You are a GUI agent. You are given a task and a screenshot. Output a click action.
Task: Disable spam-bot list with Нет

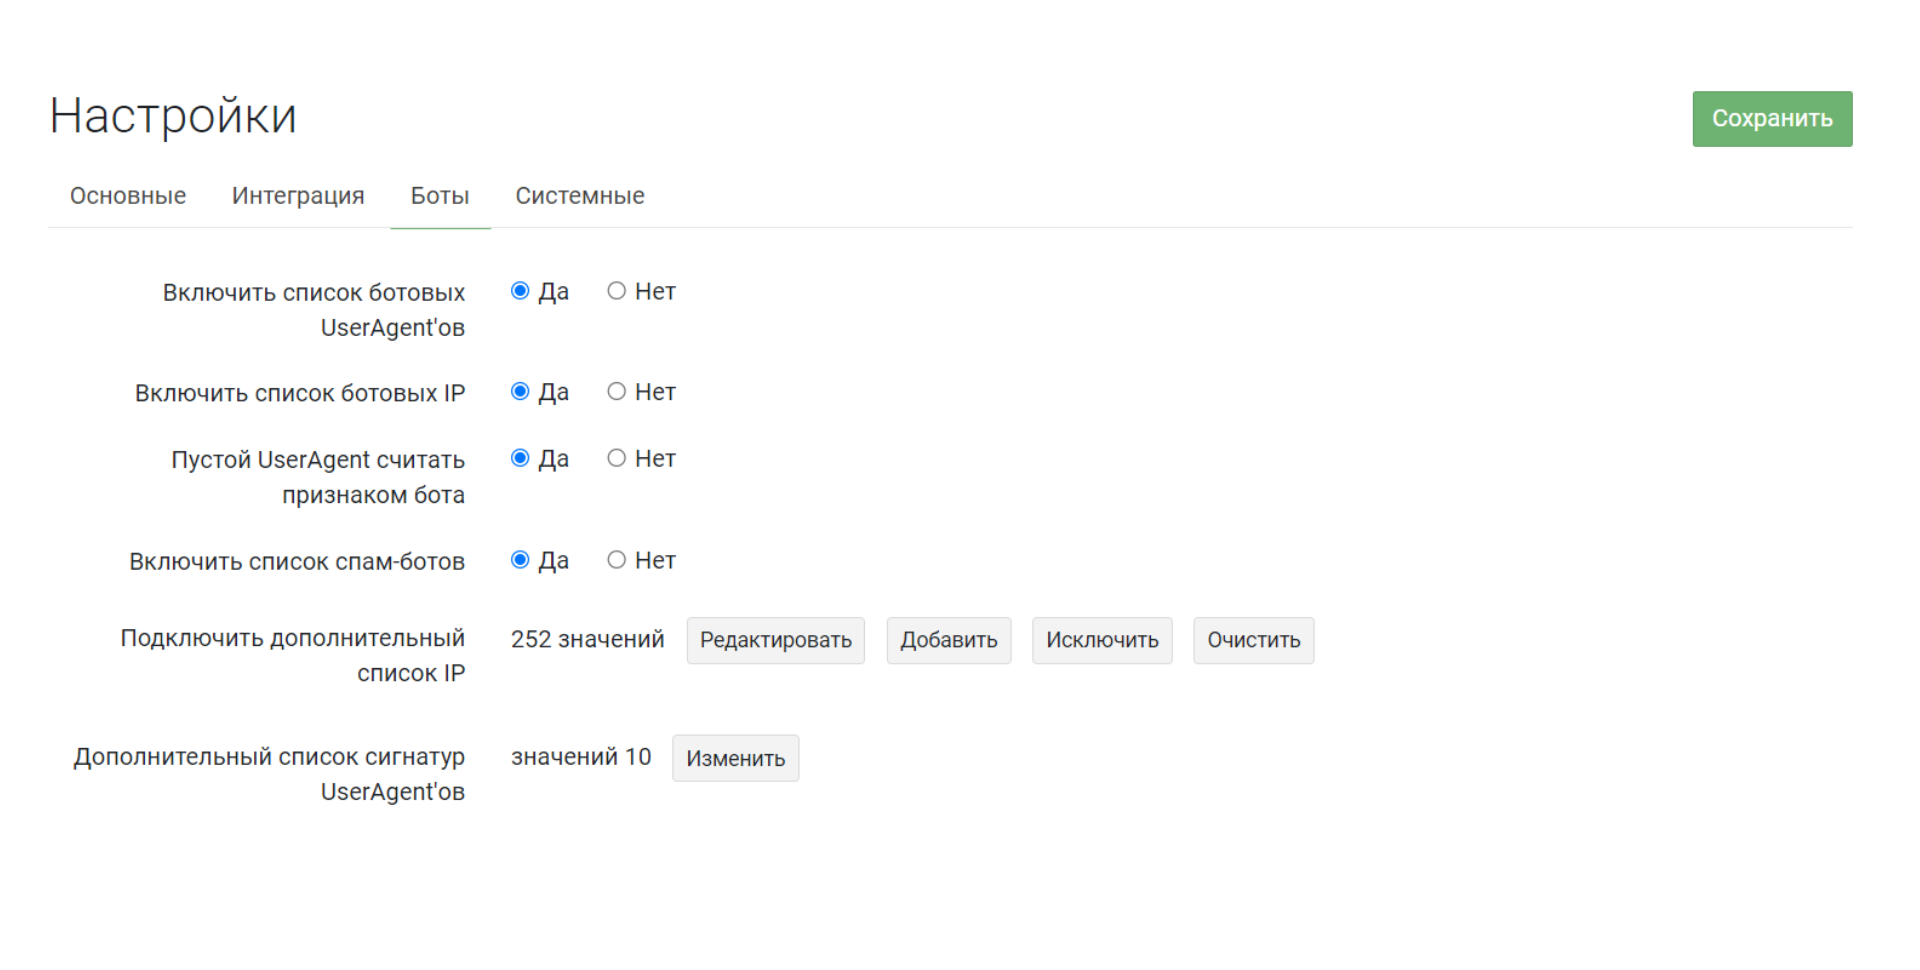pos(617,560)
